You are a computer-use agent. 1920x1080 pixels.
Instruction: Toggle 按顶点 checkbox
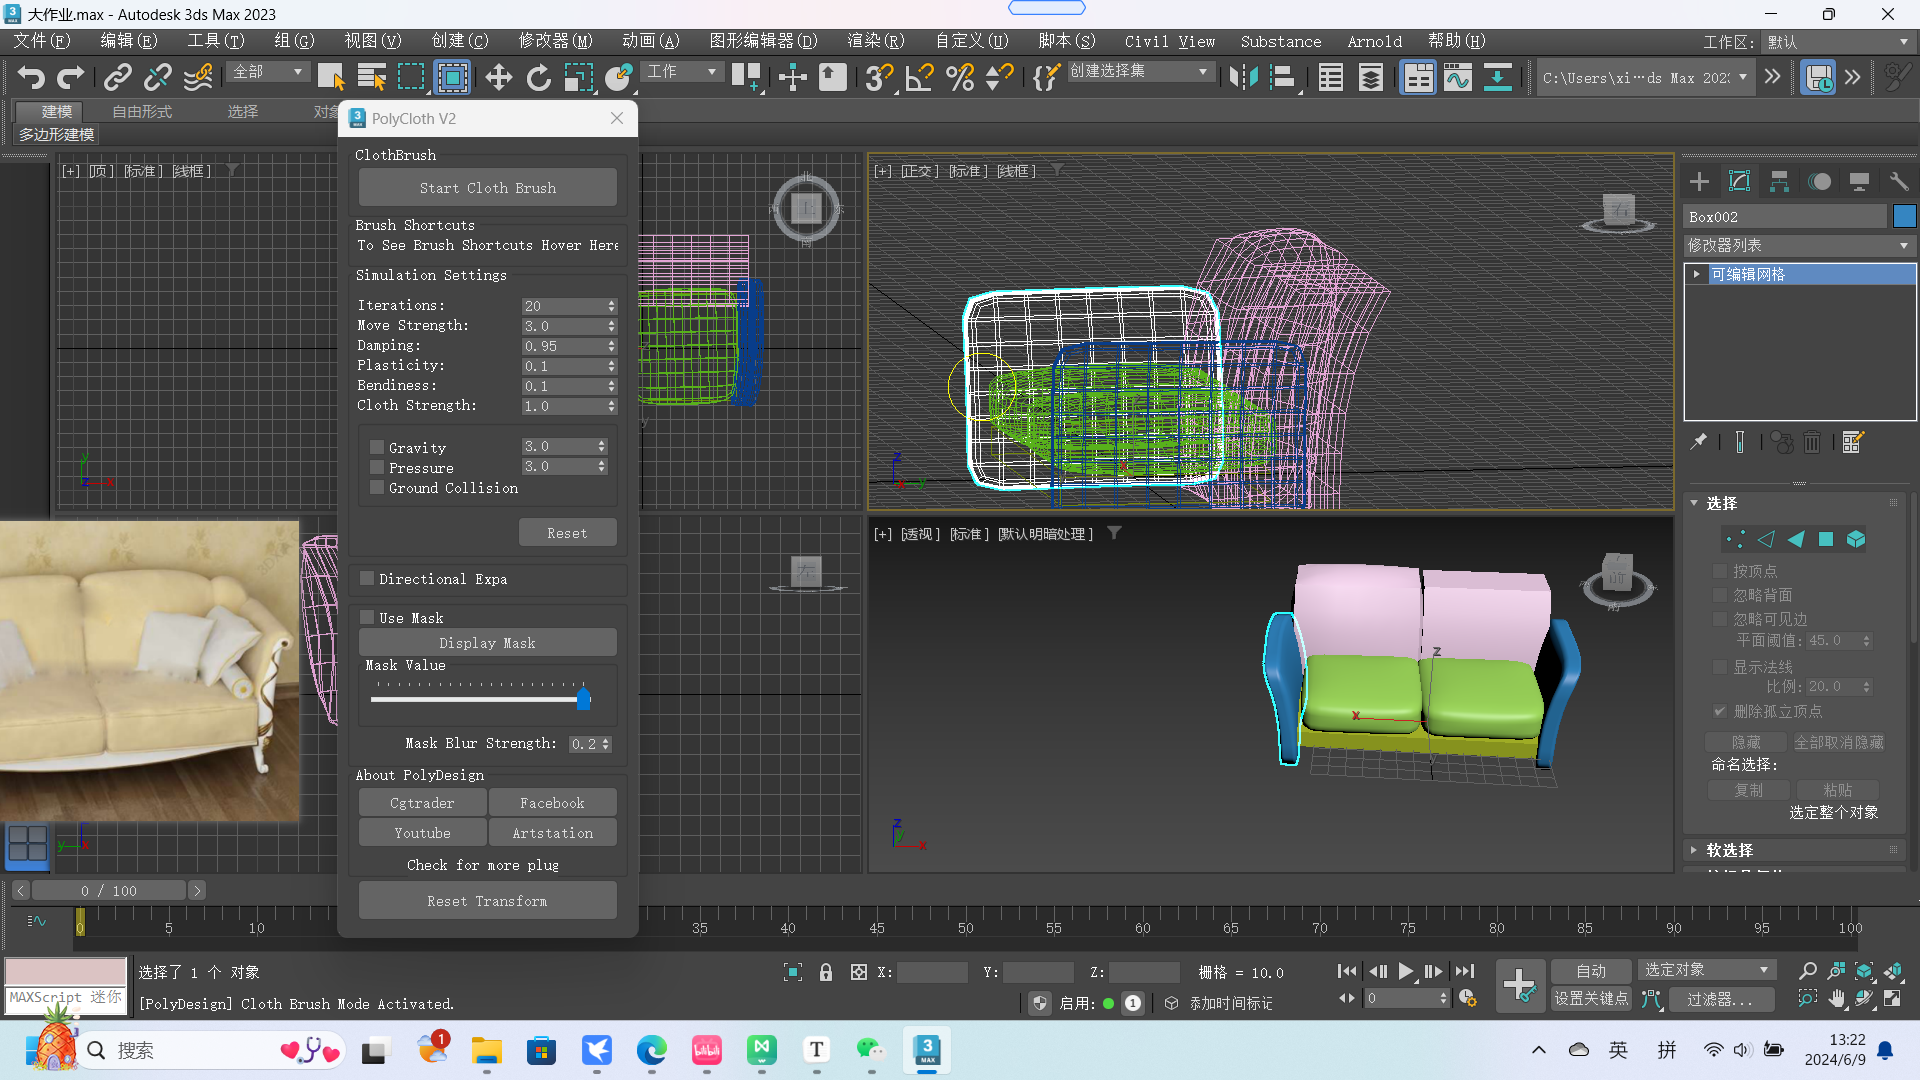pyautogui.click(x=1720, y=571)
